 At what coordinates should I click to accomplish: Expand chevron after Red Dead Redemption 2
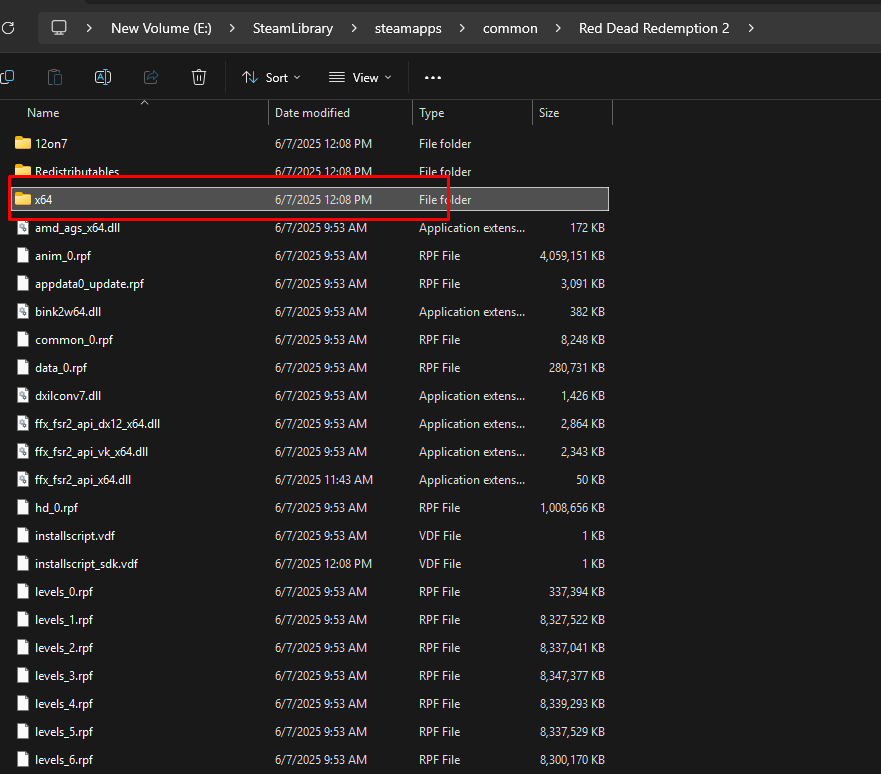751,28
